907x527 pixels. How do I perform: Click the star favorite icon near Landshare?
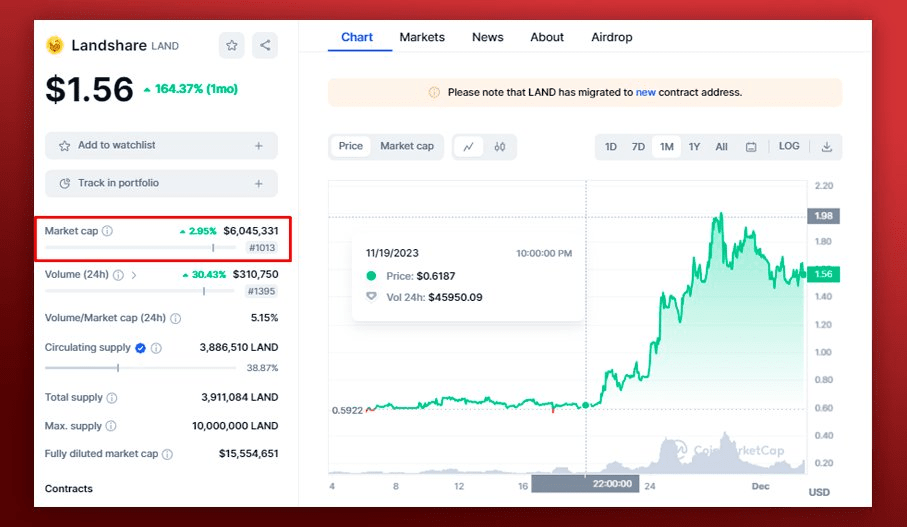click(x=231, y=45)
